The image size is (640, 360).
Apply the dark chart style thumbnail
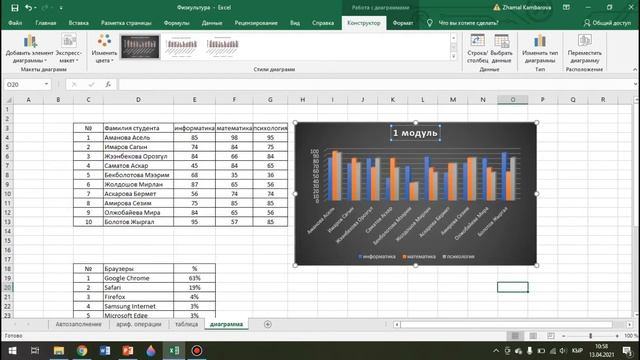point(140,47)
